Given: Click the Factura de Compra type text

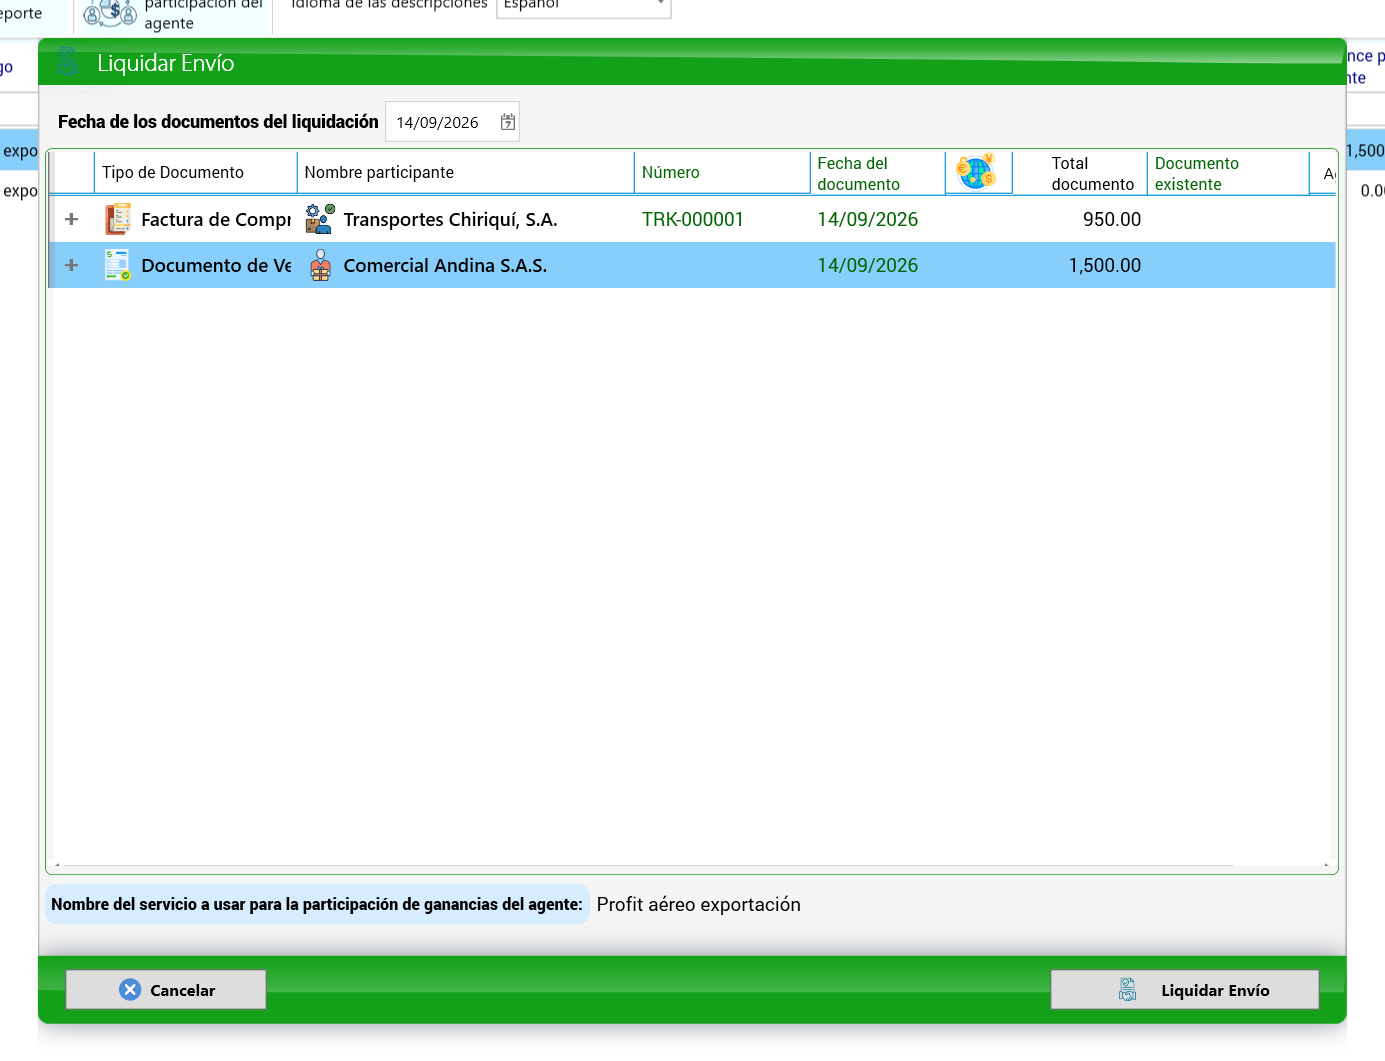Looking at the screenshot, I should pos(216,219).
